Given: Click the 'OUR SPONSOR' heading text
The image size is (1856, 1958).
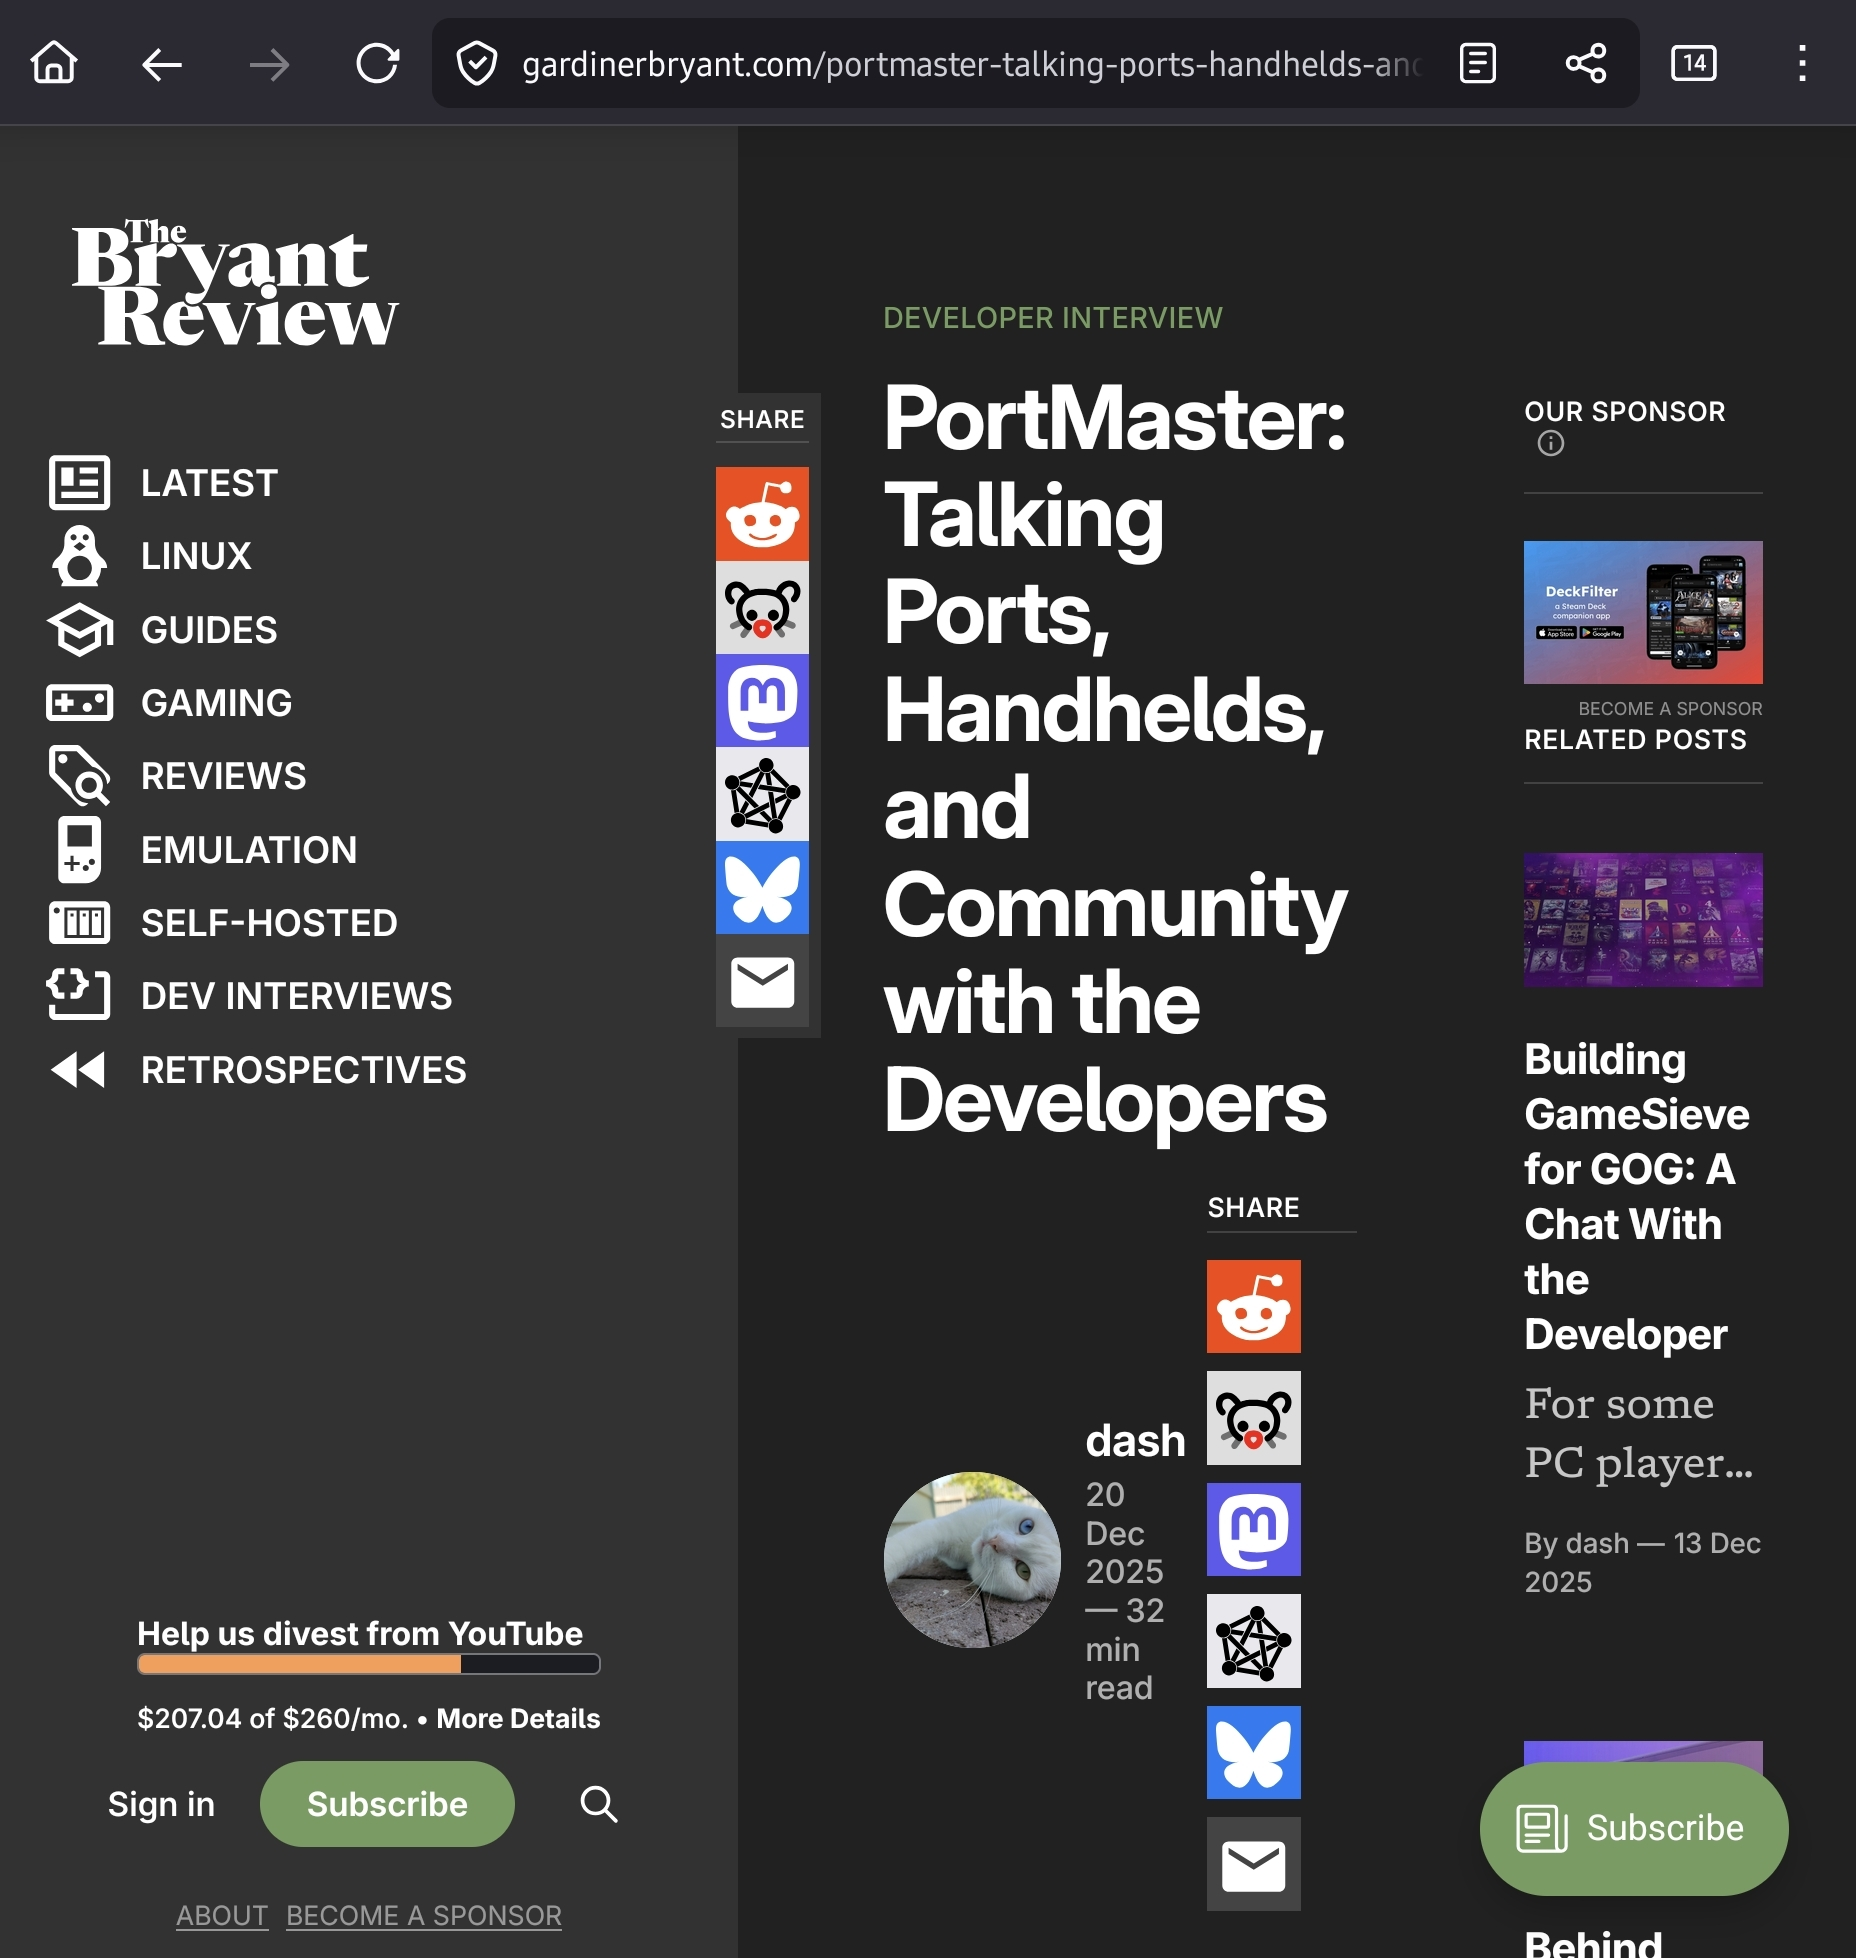Looking at the screenshot, I should tap(1625, 411).
